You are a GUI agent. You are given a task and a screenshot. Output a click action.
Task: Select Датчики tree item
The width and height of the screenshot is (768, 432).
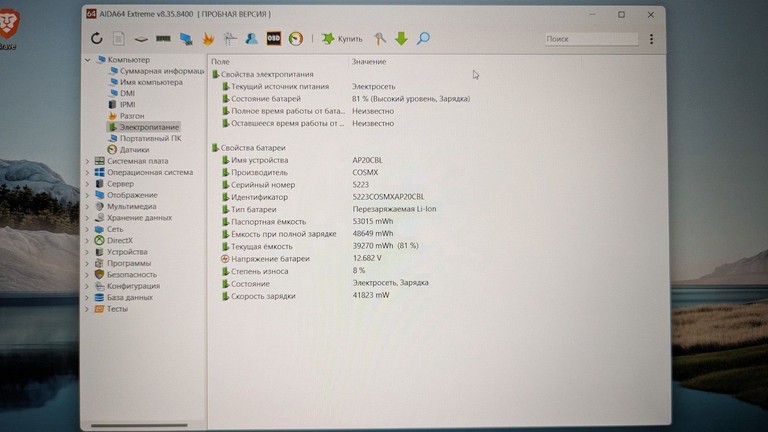tap(128, 149)
